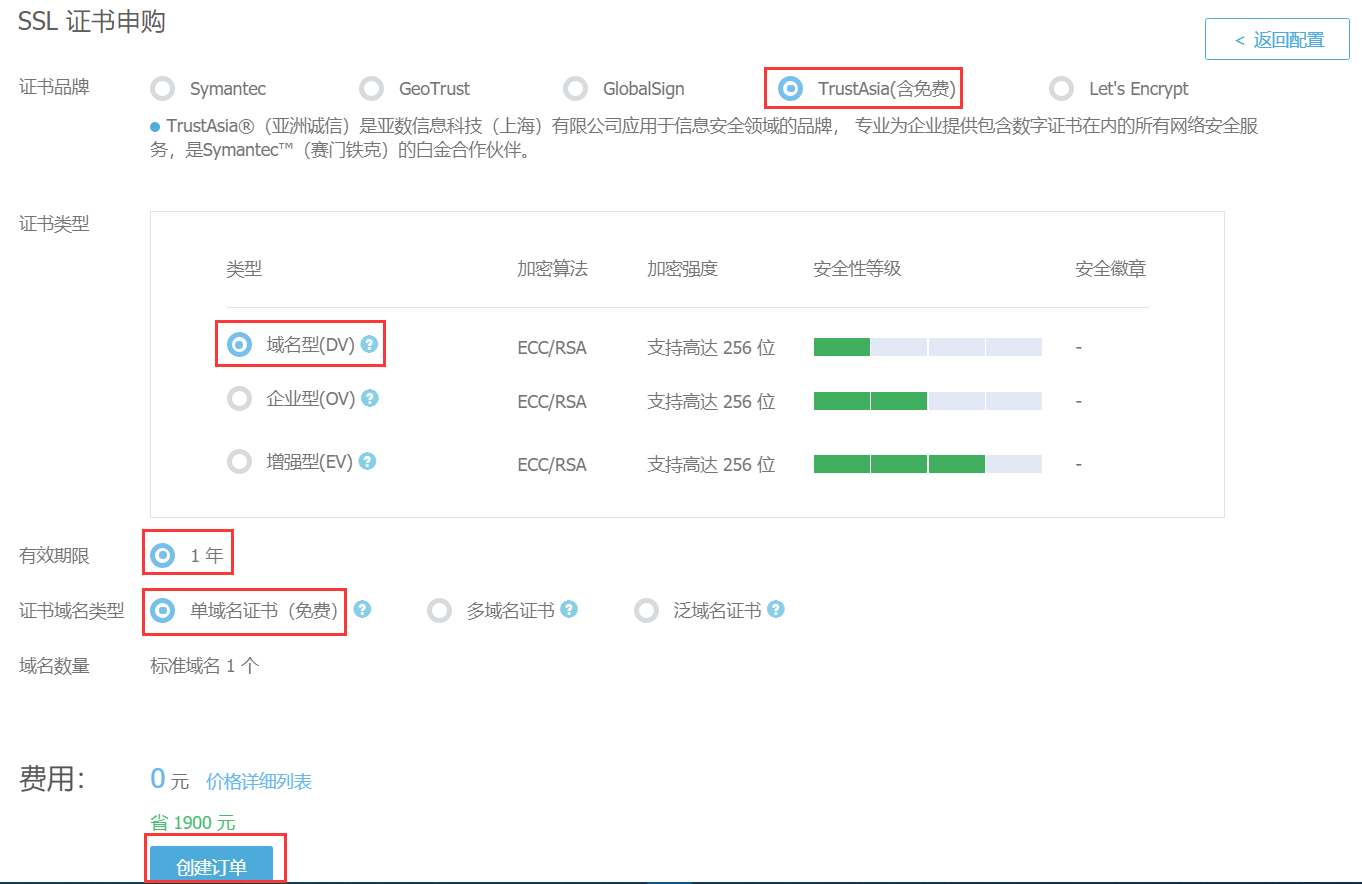Click the DV security level bar

click(927, 347)
